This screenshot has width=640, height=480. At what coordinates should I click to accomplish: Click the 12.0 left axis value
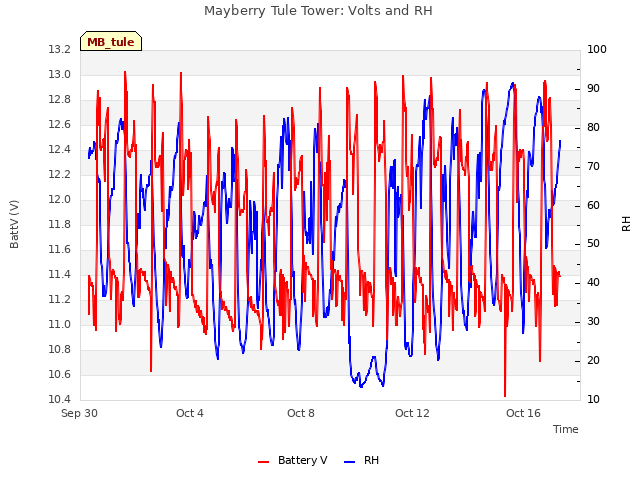pyautogui.click(x=60, y=199)
